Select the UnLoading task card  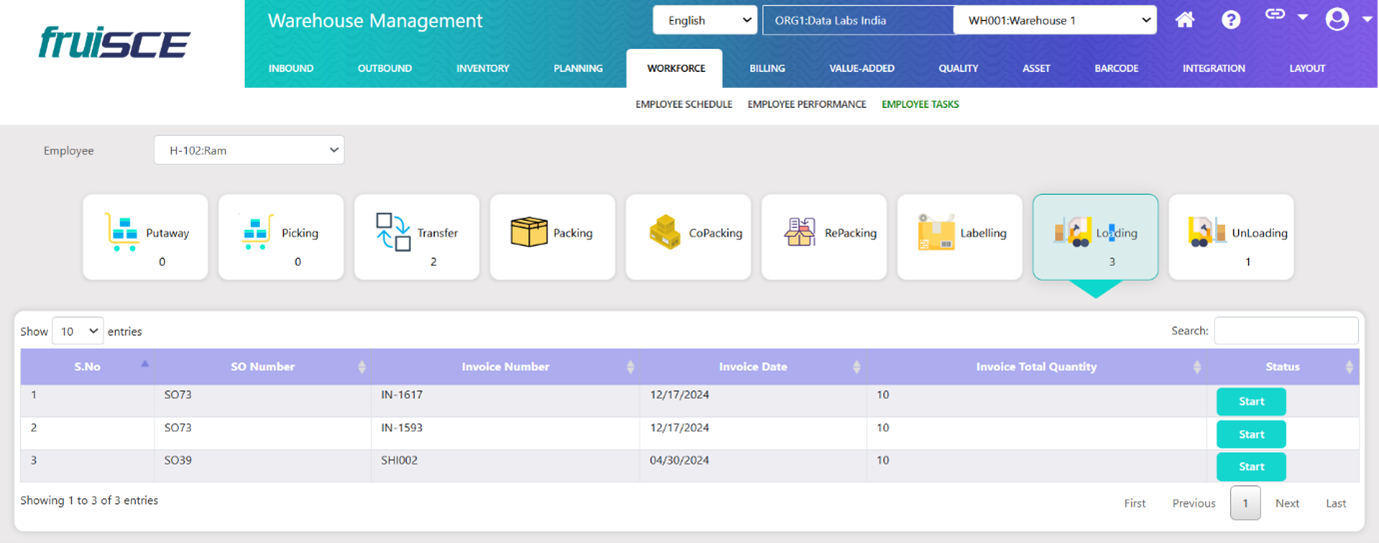pos(1231,237)
